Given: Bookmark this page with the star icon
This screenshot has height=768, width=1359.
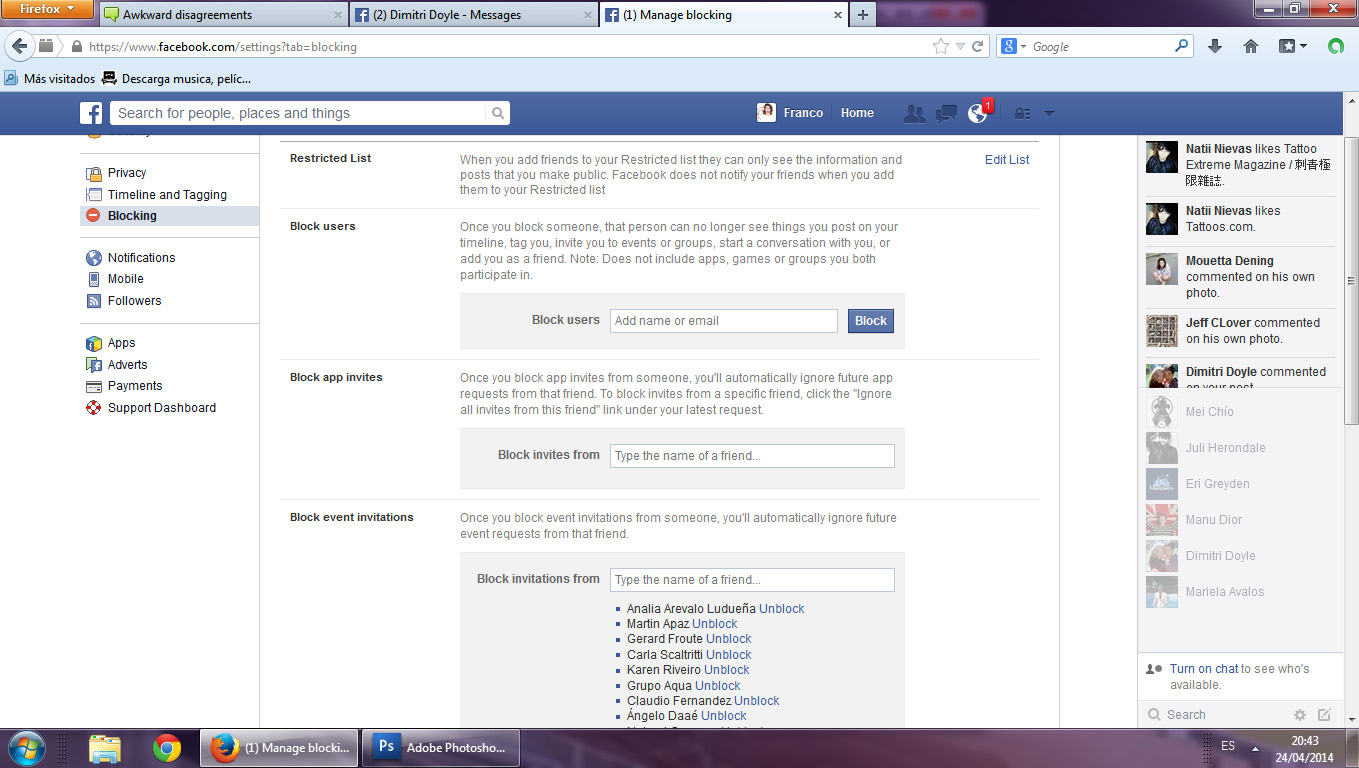Looking at the screenshot, I should pos(940,47).
